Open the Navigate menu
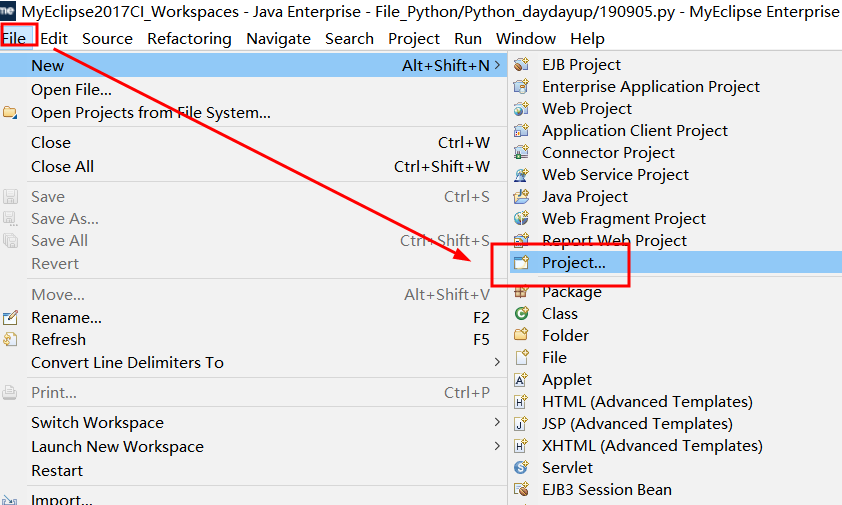 pos(278,39)
